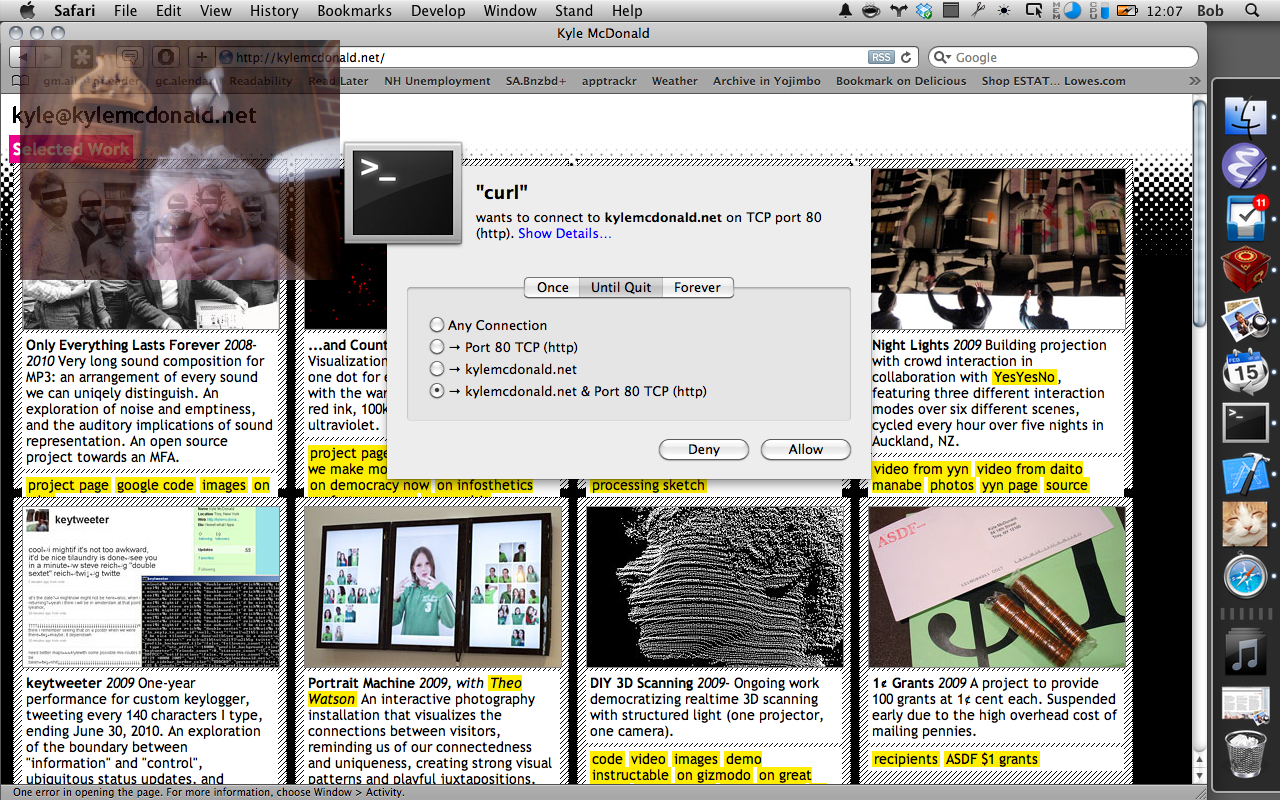
Task: Open Xcode from the dock
Action: pos(1245,474)
